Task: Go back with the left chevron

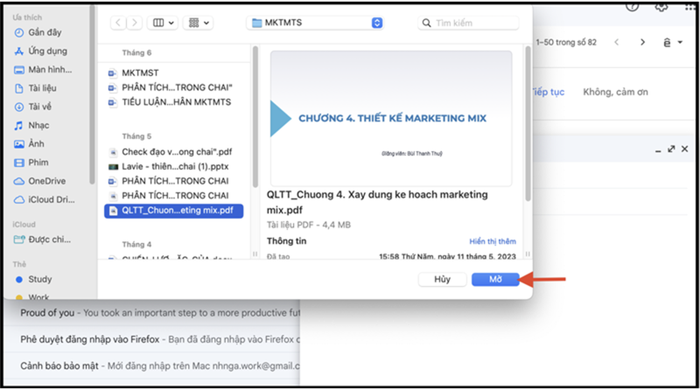Action: (x=118, y=23)
